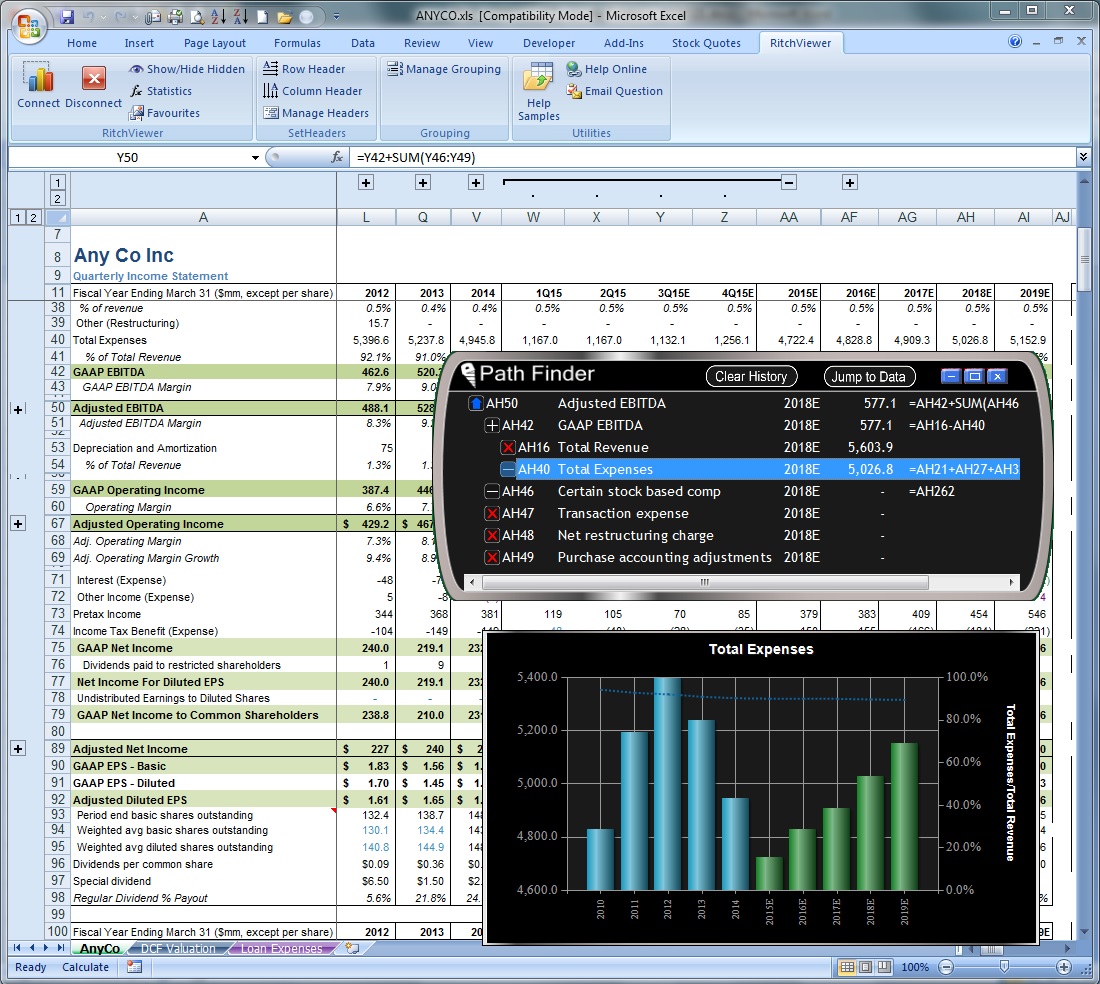Toggle Show/Hide Hidden eye option
The width and height of the screenshot is (1100, 984).
pyautogui.click(x=187, y=69)
